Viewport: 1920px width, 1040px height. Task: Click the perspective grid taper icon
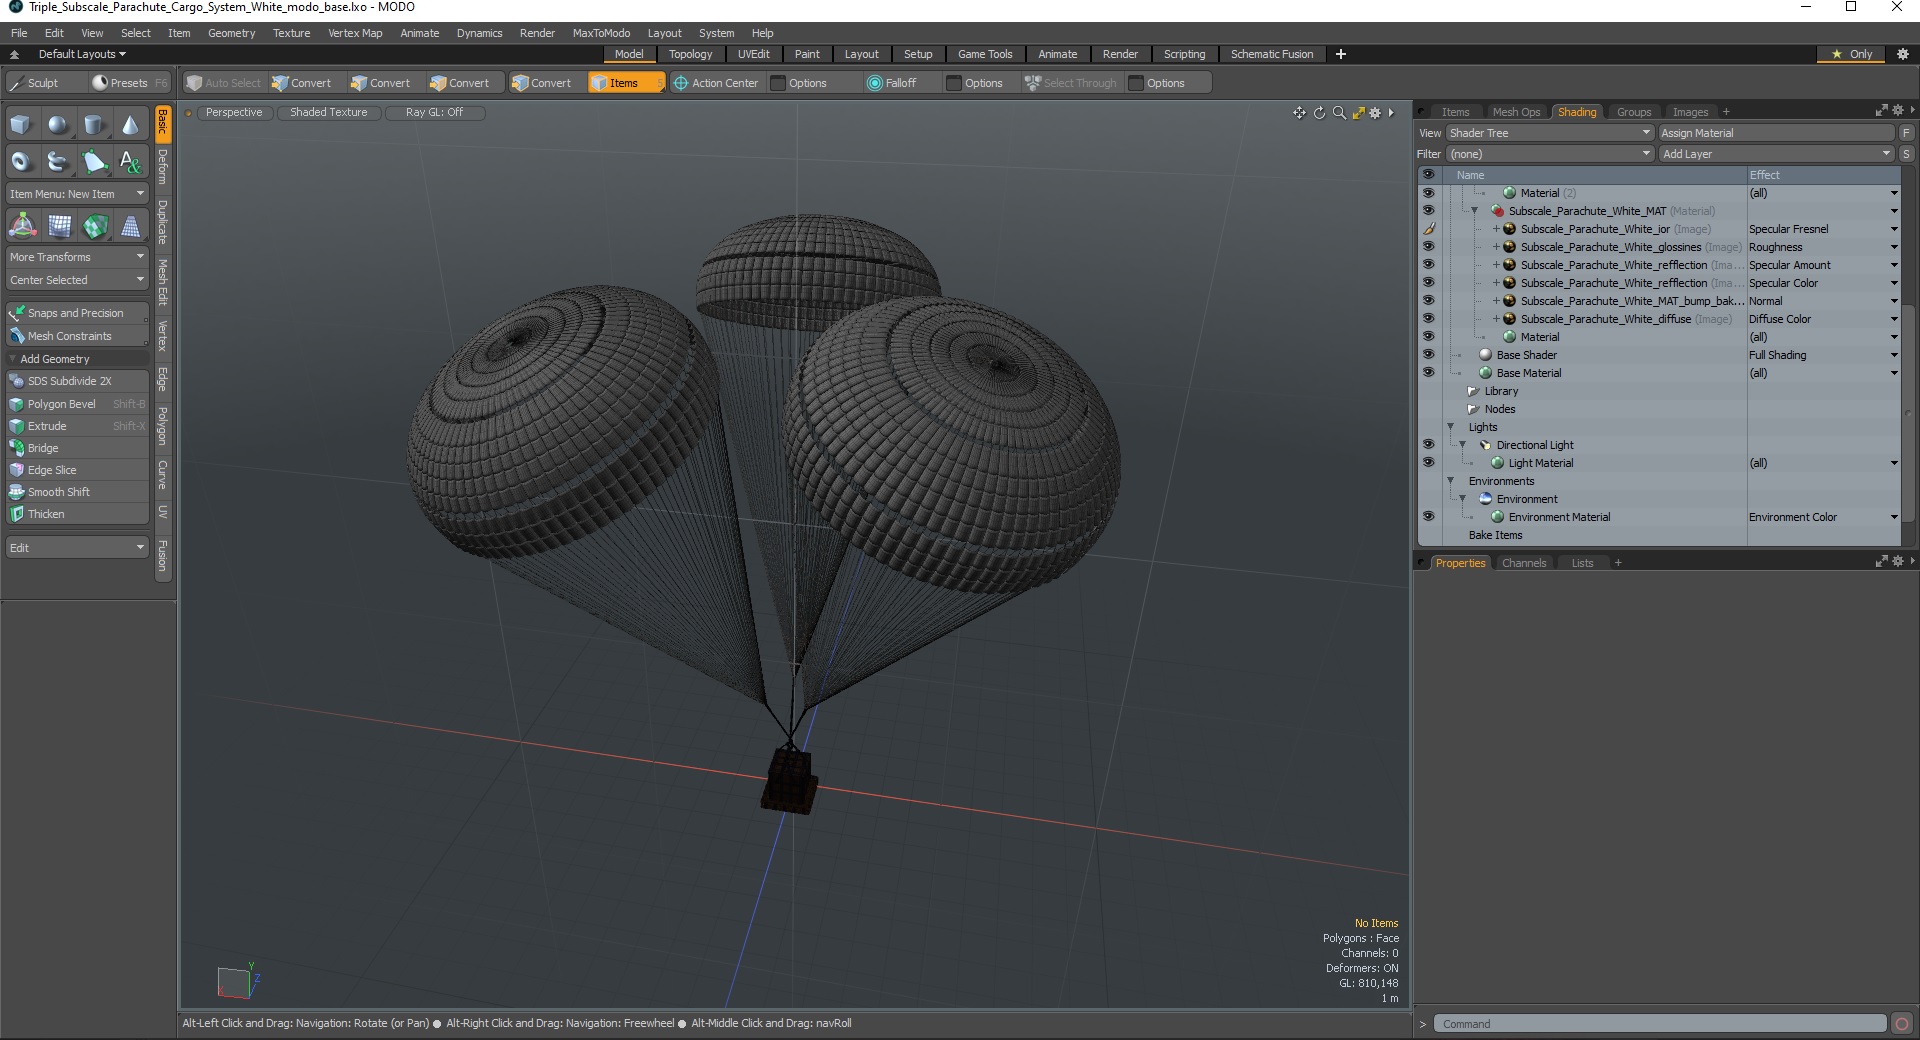131,227
